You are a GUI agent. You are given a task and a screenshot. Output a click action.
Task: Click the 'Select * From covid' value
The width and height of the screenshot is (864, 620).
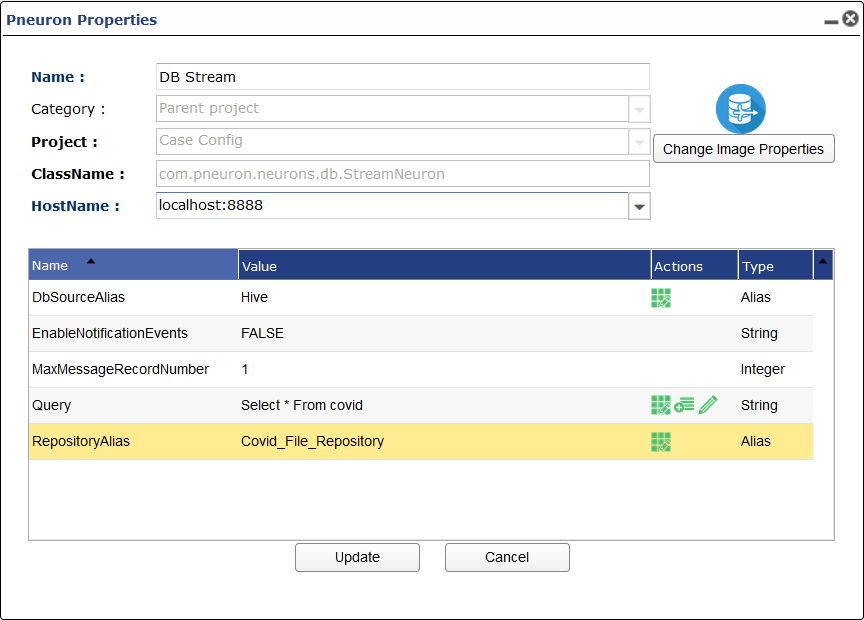301,406
